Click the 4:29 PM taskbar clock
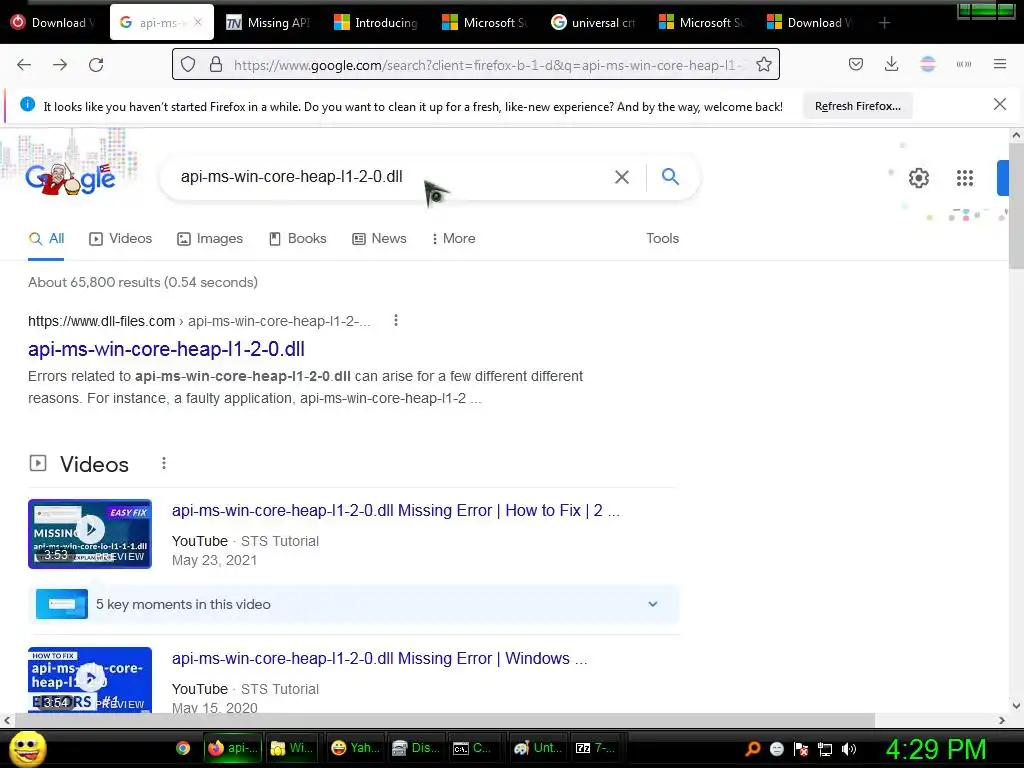 point(936,749)
